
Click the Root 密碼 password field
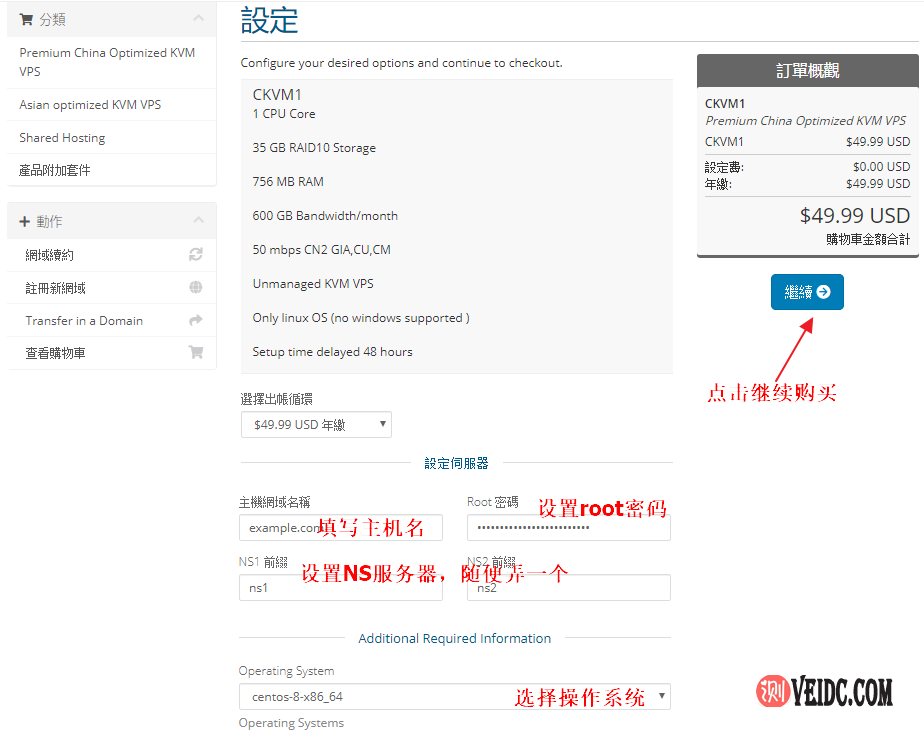point(569,527)
